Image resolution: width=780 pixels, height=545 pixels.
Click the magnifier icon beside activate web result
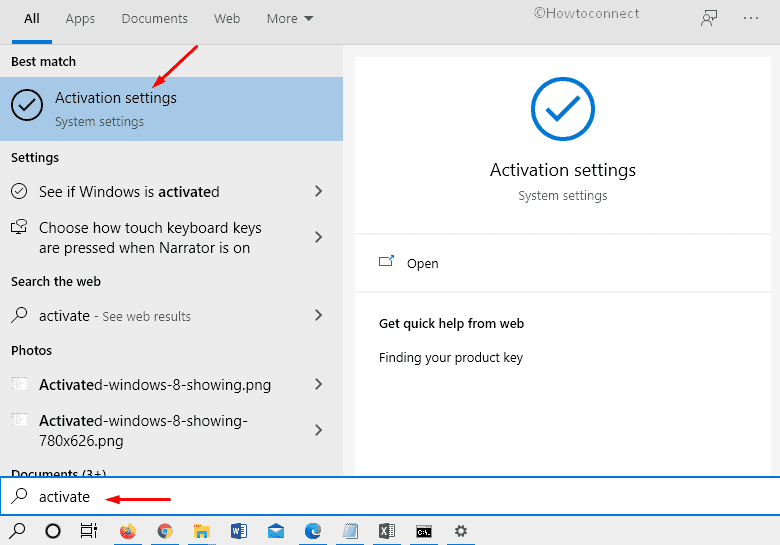(19, 315)
